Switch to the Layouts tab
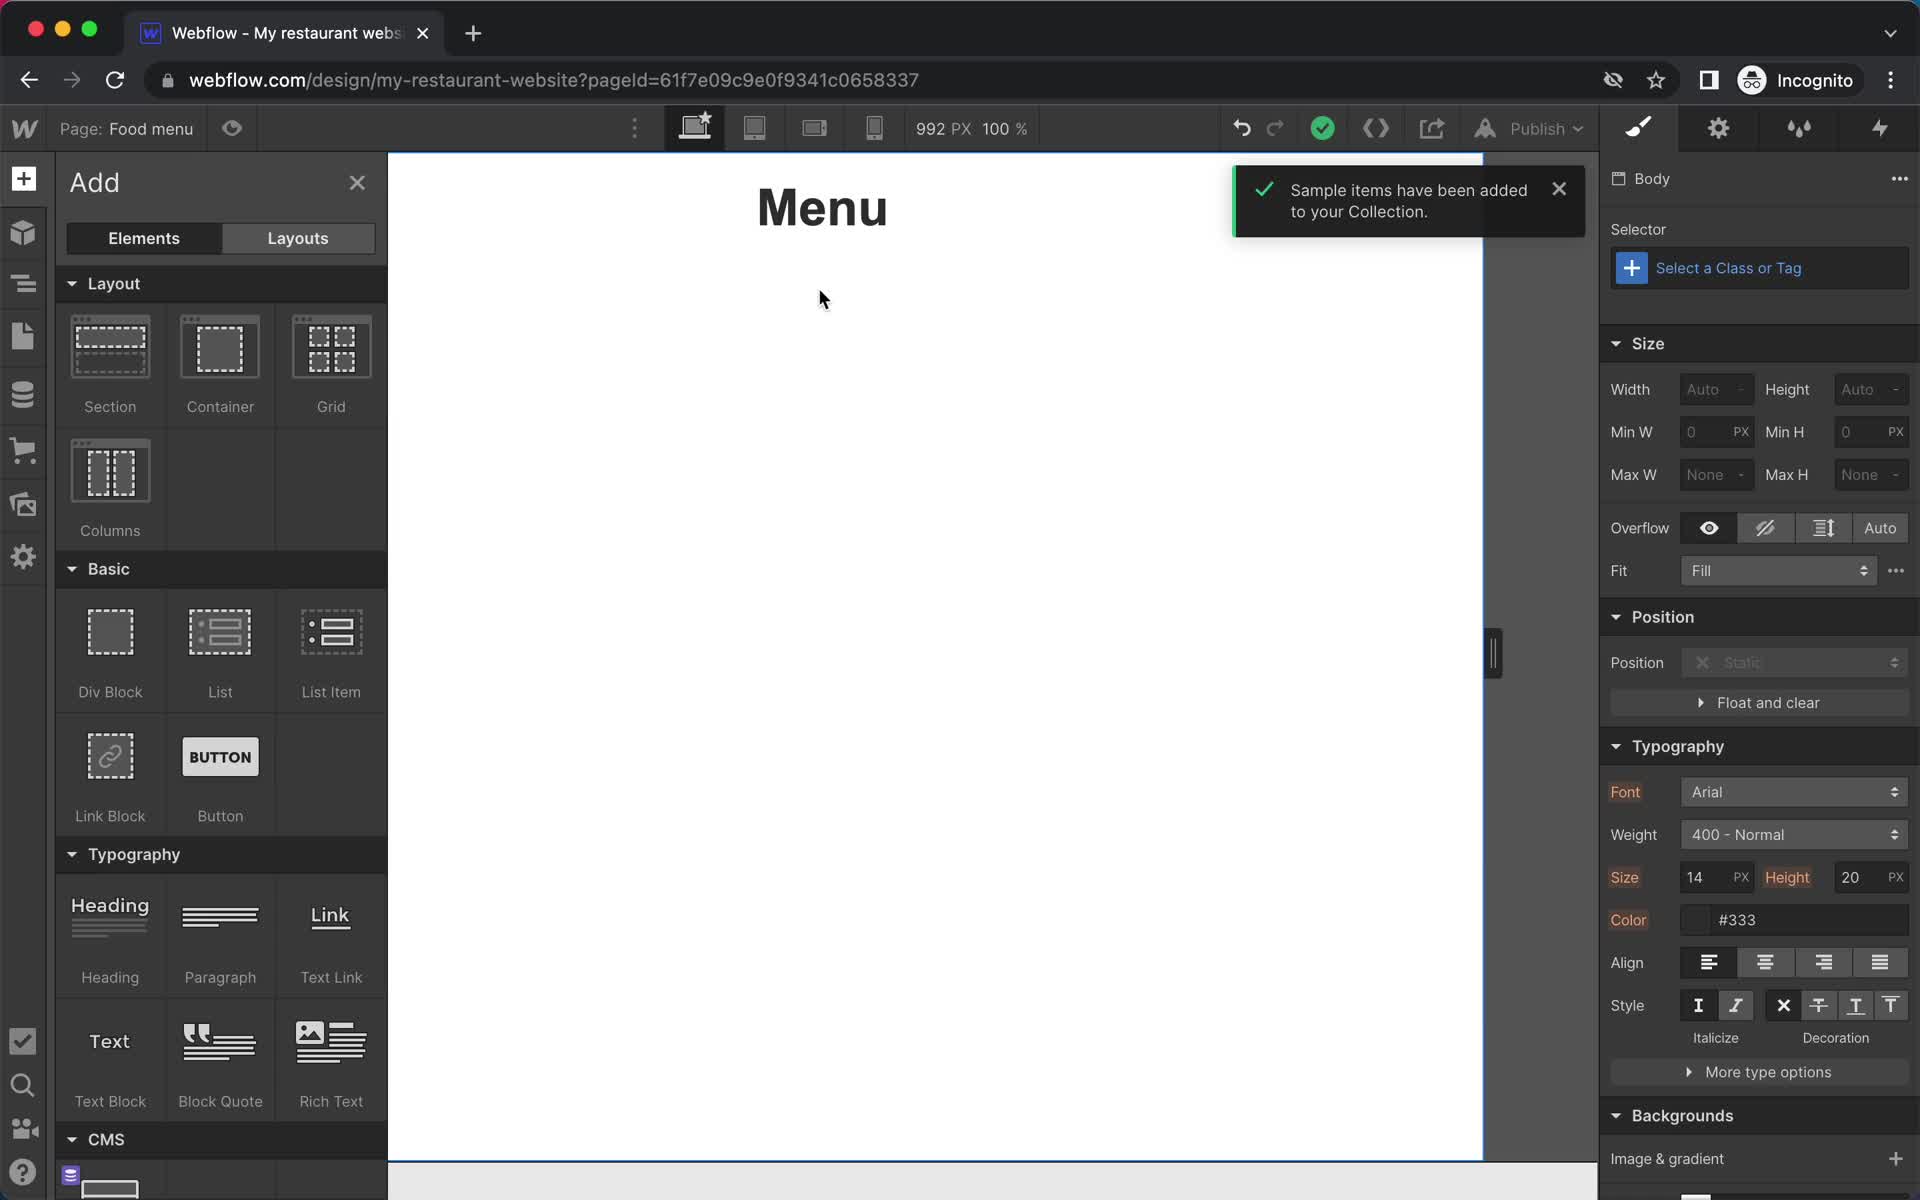This screenshot has width=1920, height=1200. click(297, 238)
